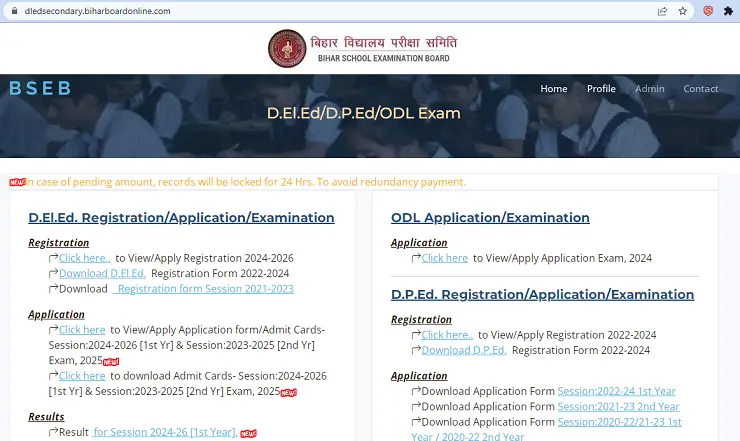Open Session:2022-24 1st Year application form
The height and width of the screenshot is (441, 740).
point(616,391)
